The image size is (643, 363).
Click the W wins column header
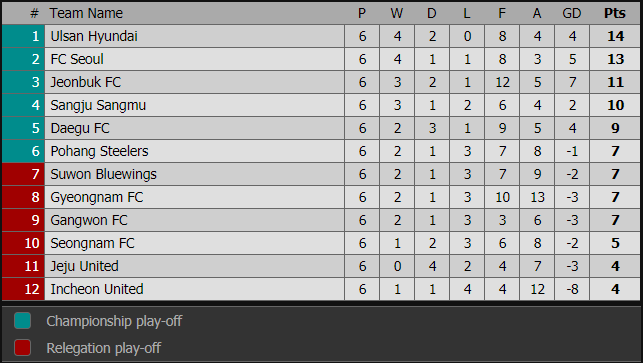397,13
